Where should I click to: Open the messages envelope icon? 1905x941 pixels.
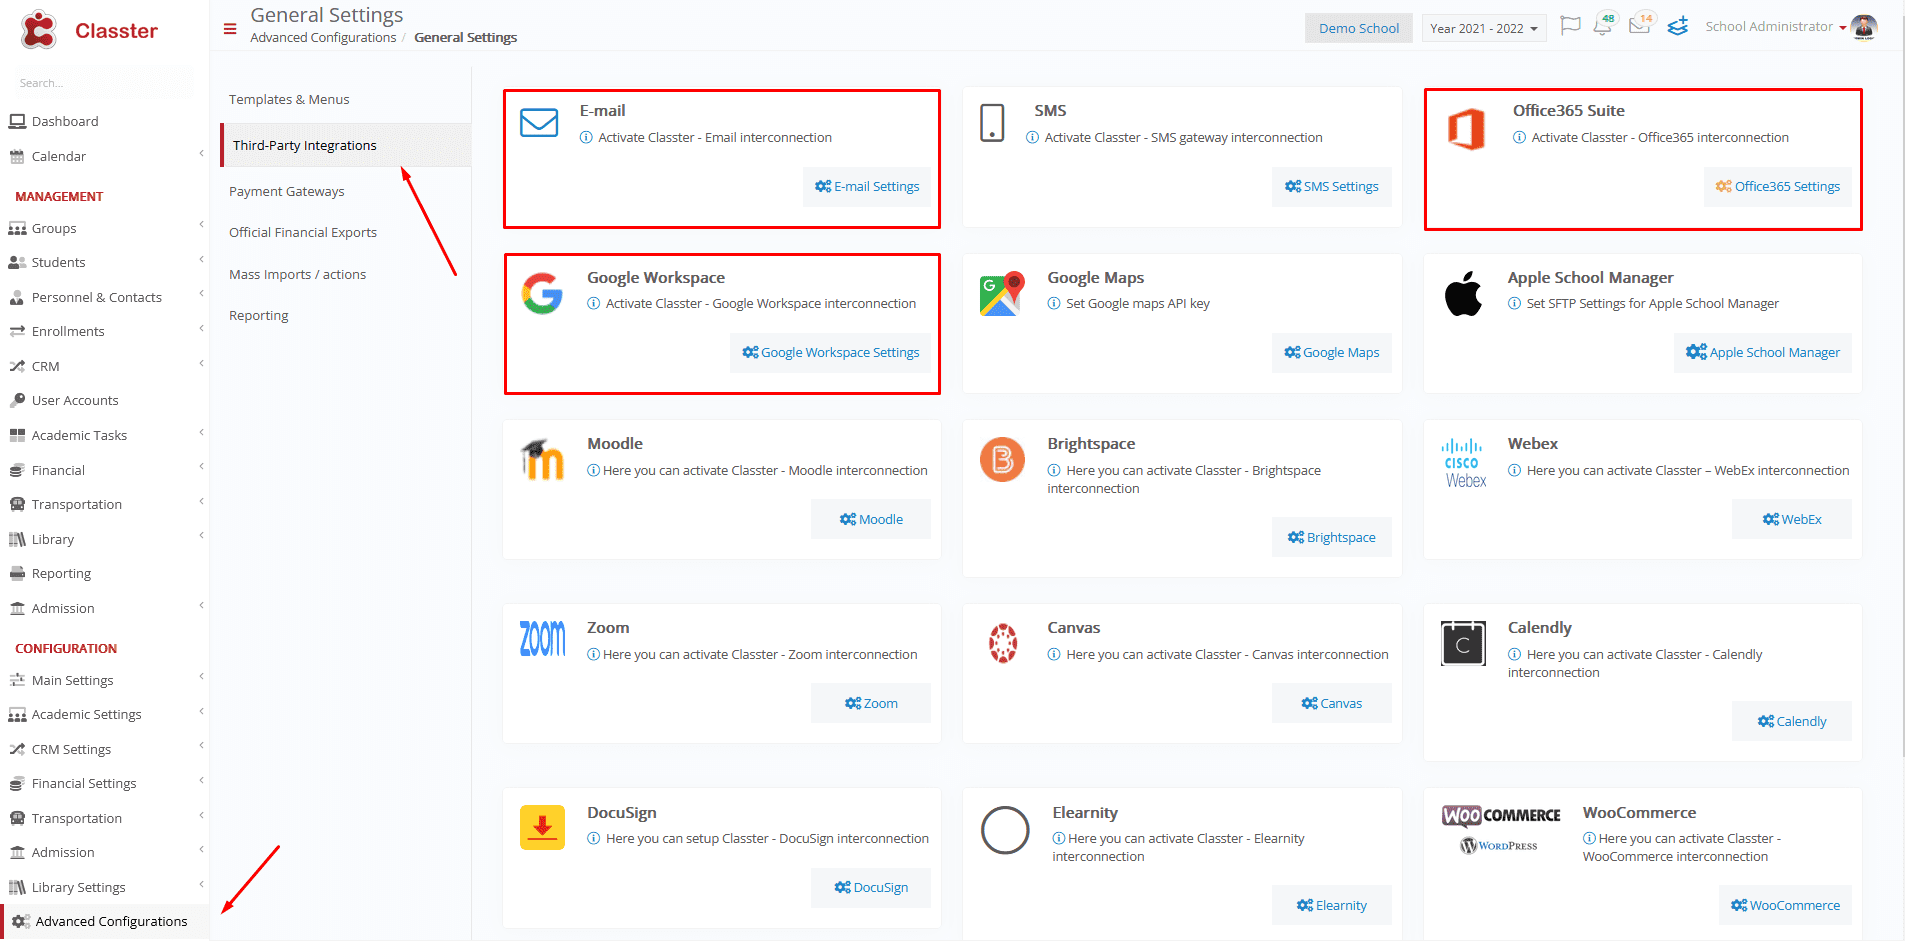(x=1640, y=26)
